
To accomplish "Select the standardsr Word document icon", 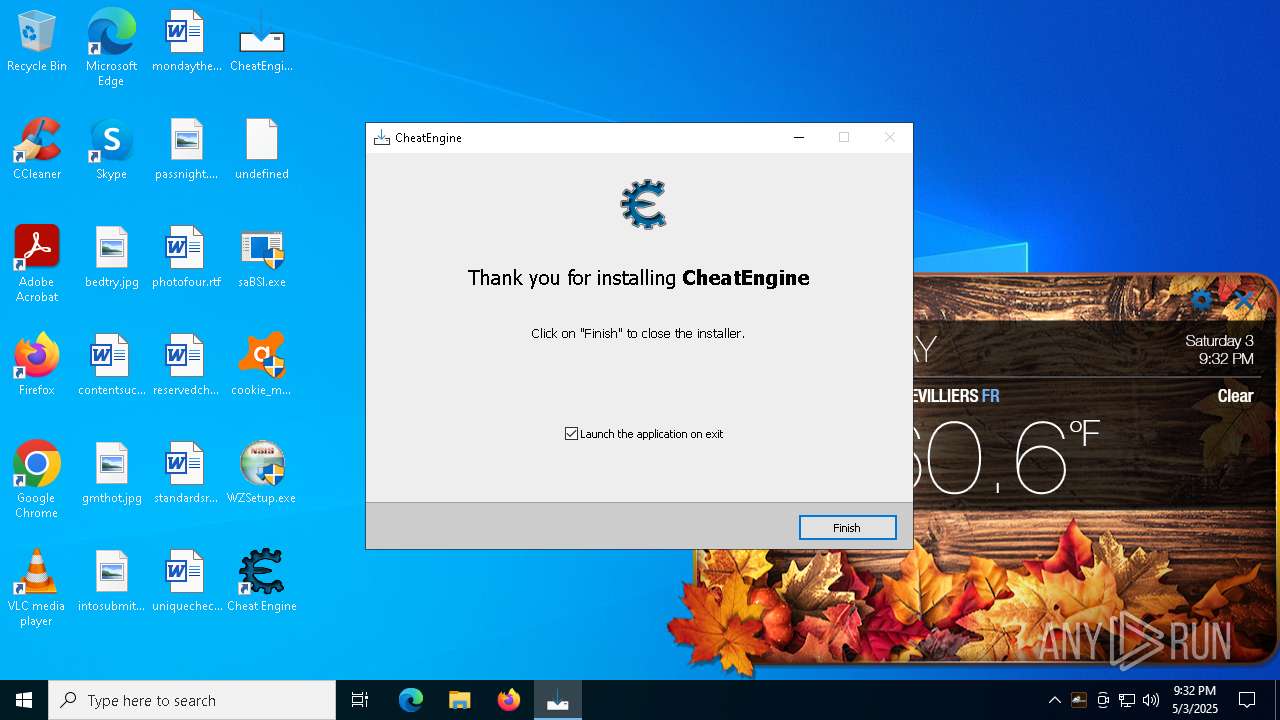I will click(186, 474).
